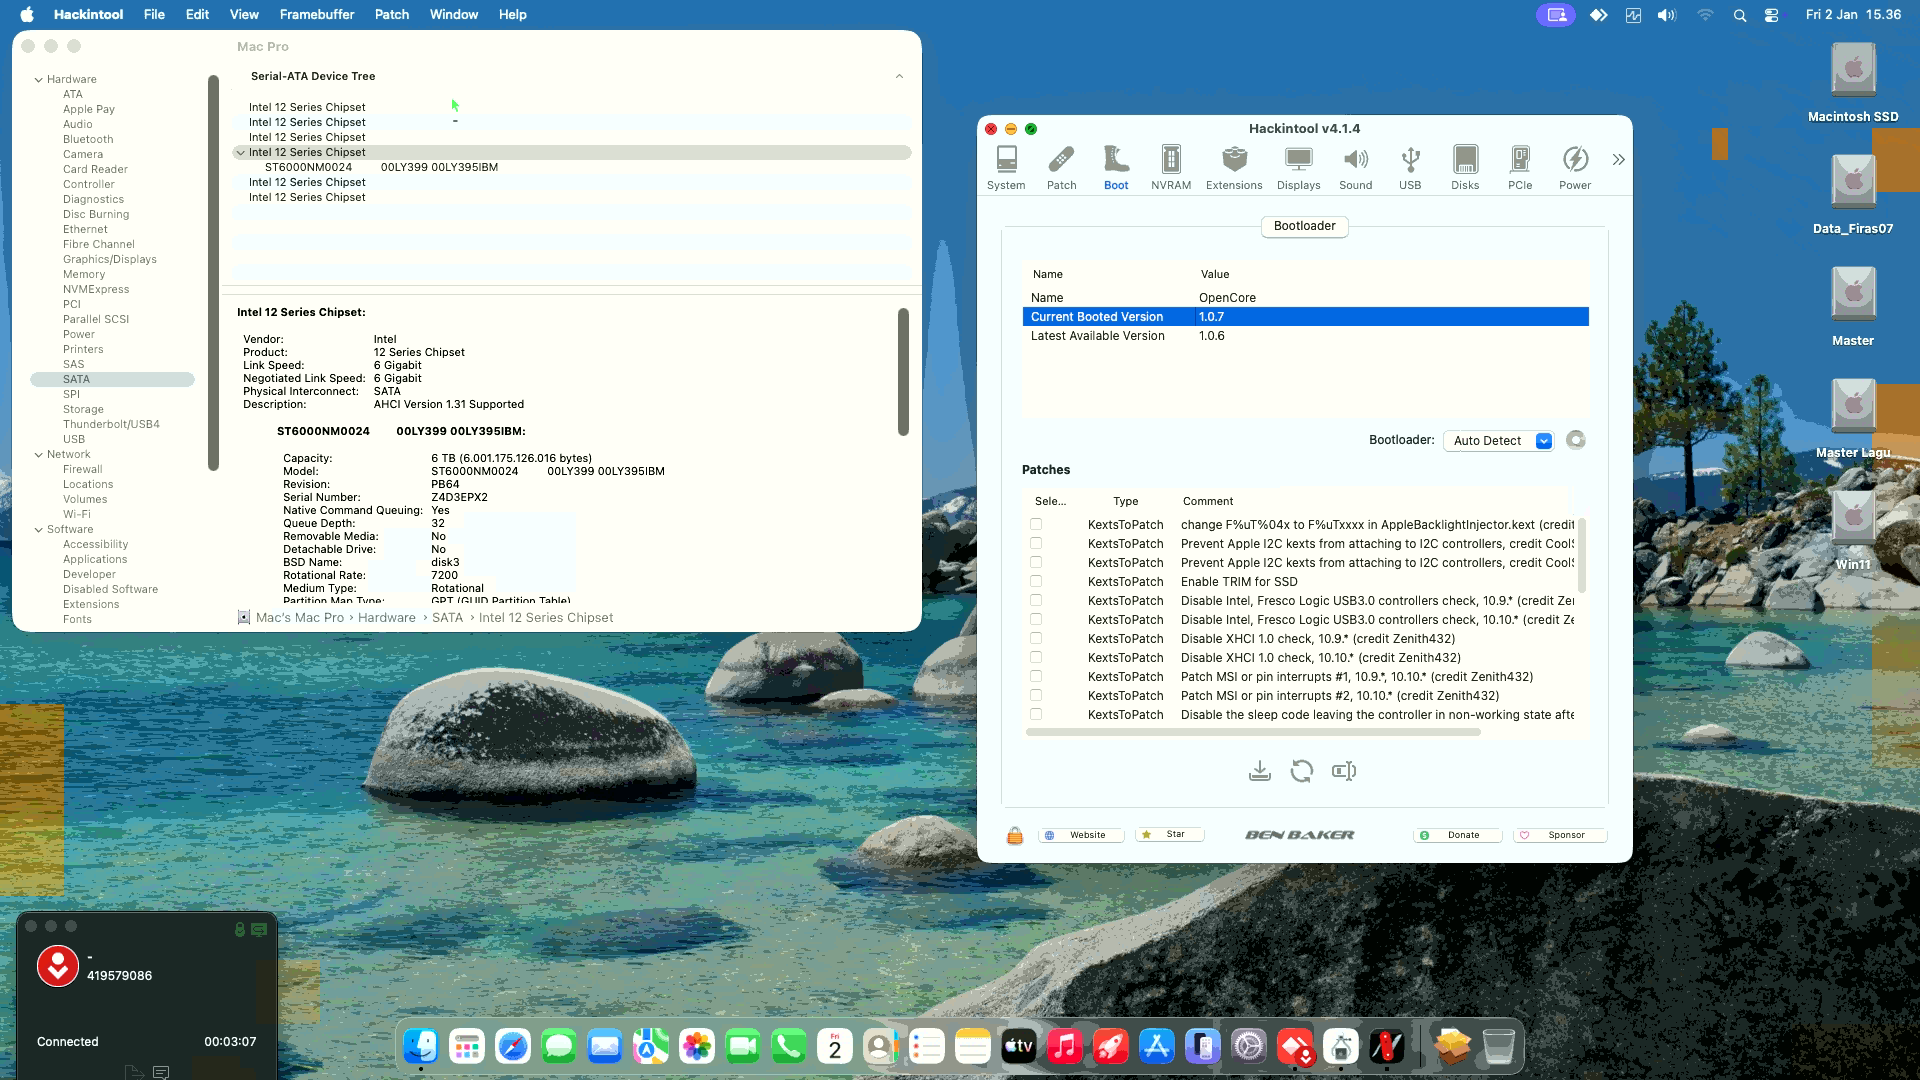The width and height of the screenshot is (1920, 1080).
Task: Click the System Information sidebar scrollbar
Action: click(213, 272)
